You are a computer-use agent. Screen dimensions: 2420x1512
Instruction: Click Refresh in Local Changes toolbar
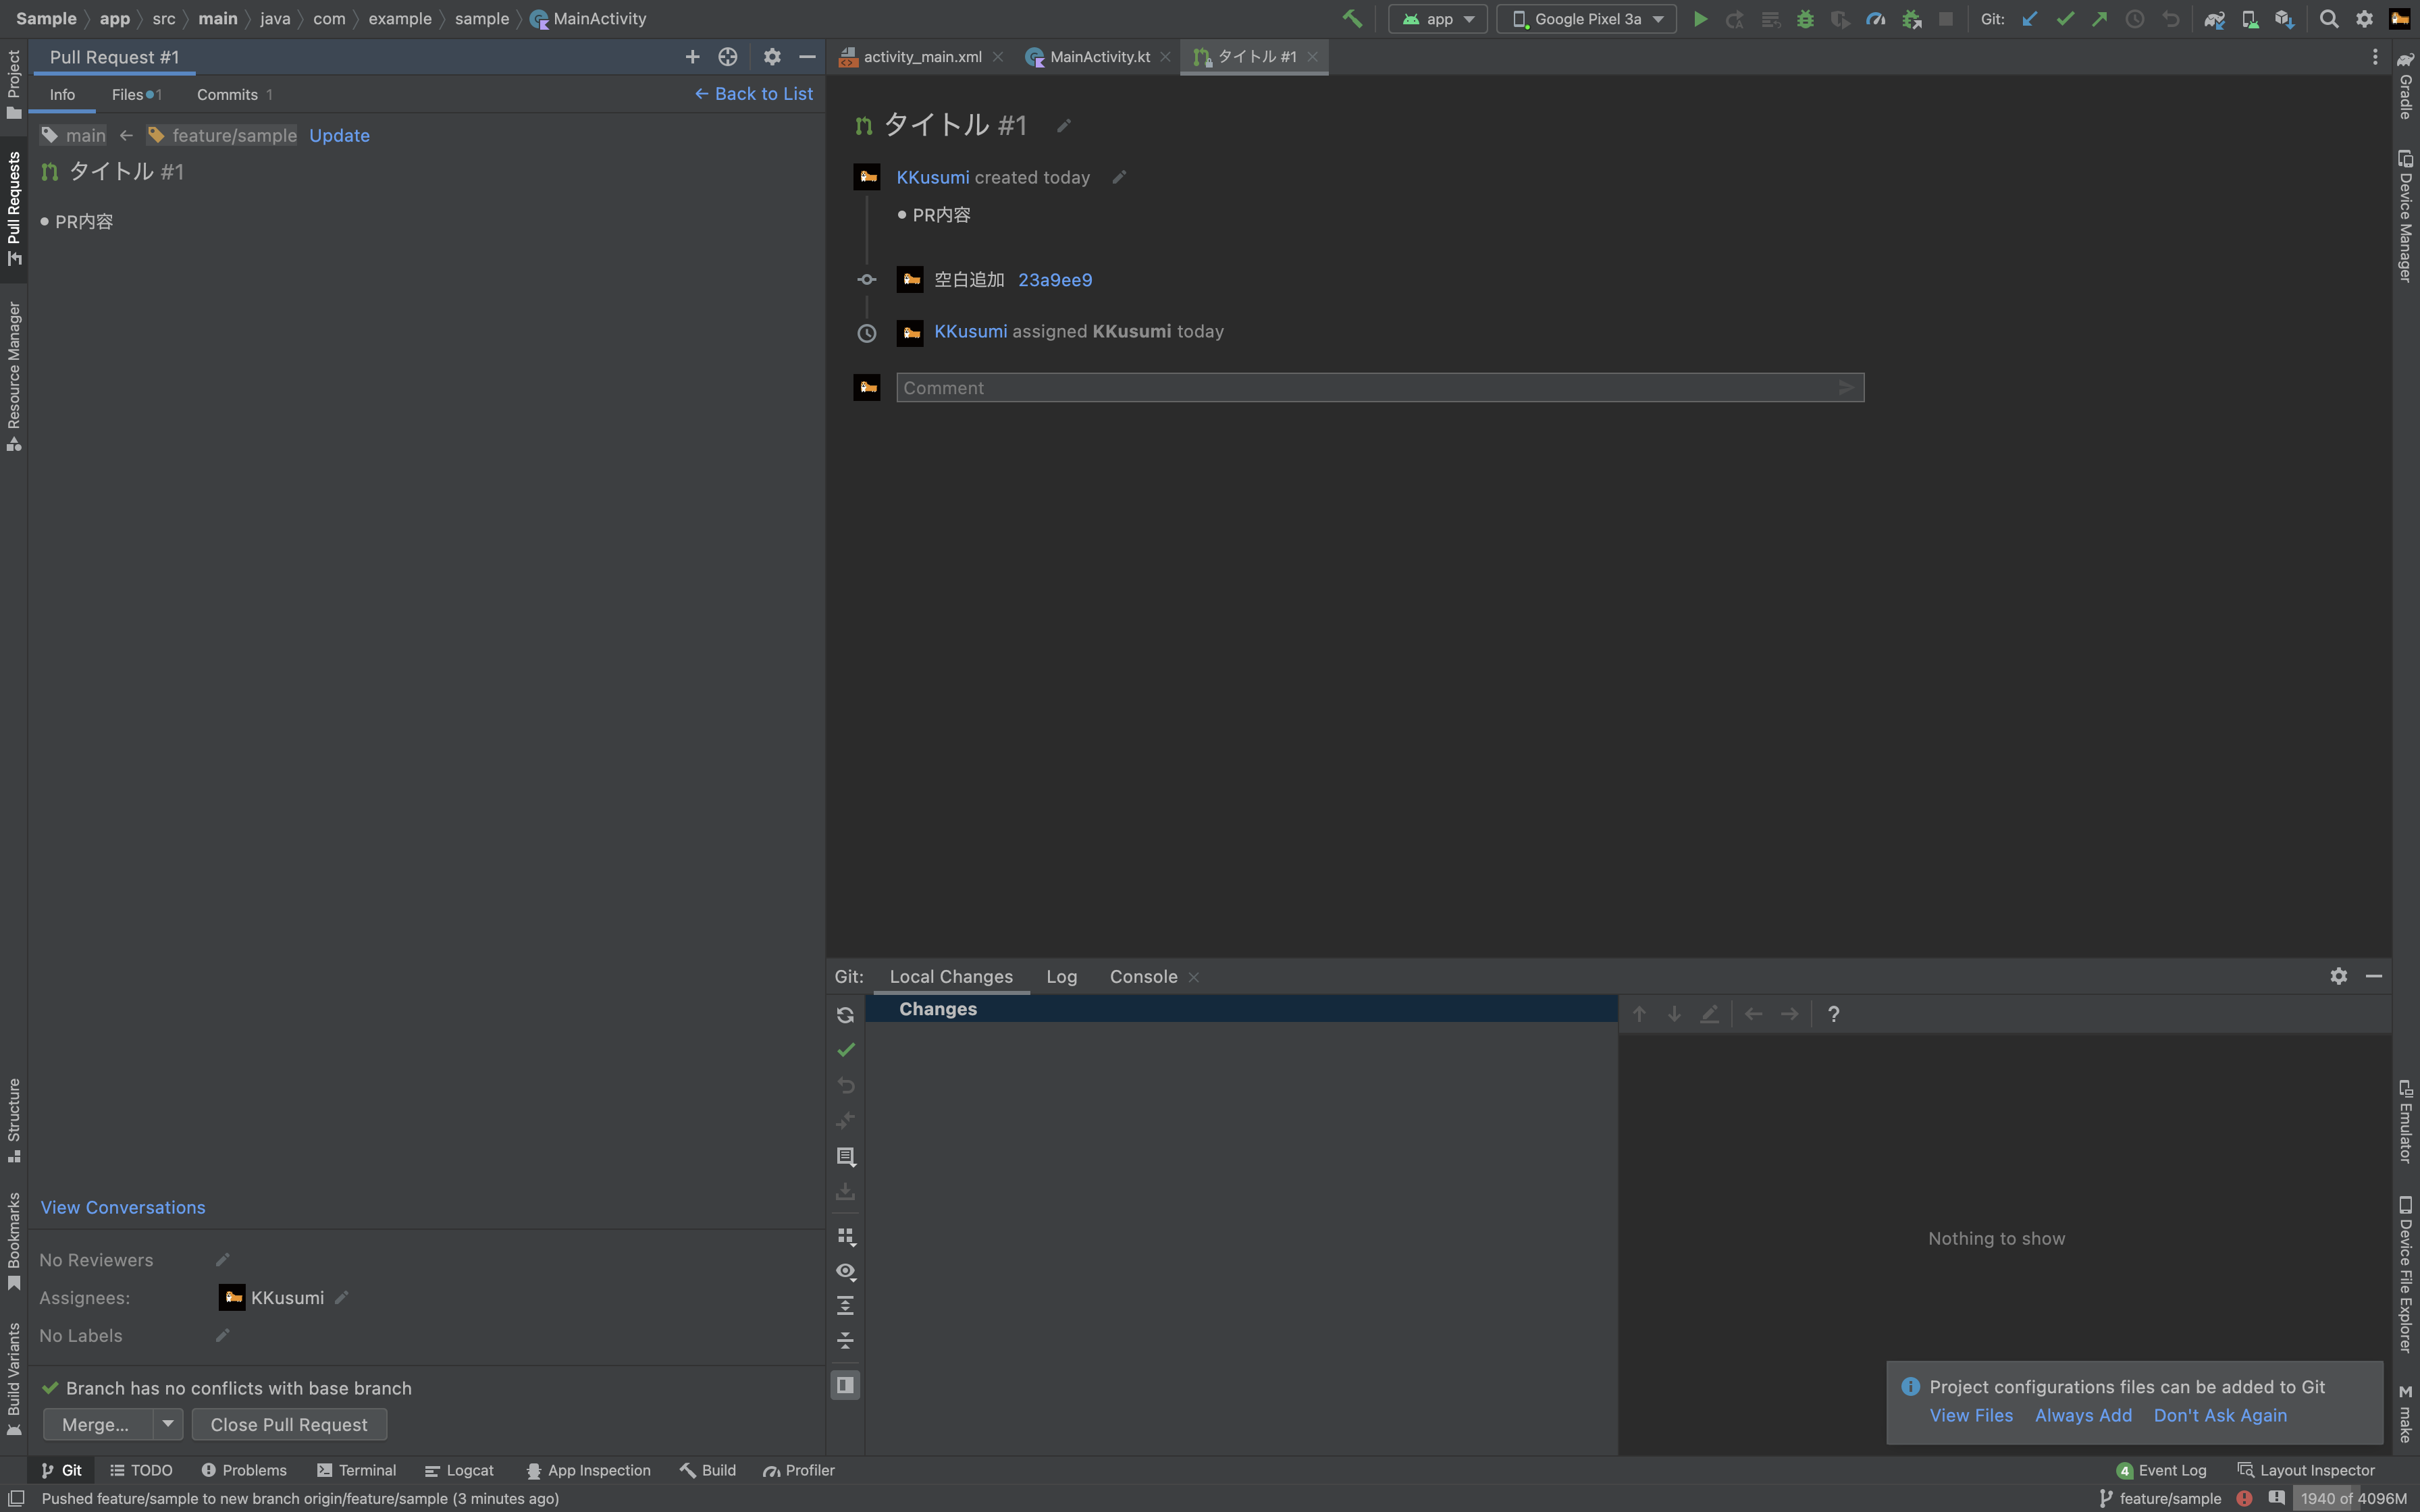(x=845, y=1015)
